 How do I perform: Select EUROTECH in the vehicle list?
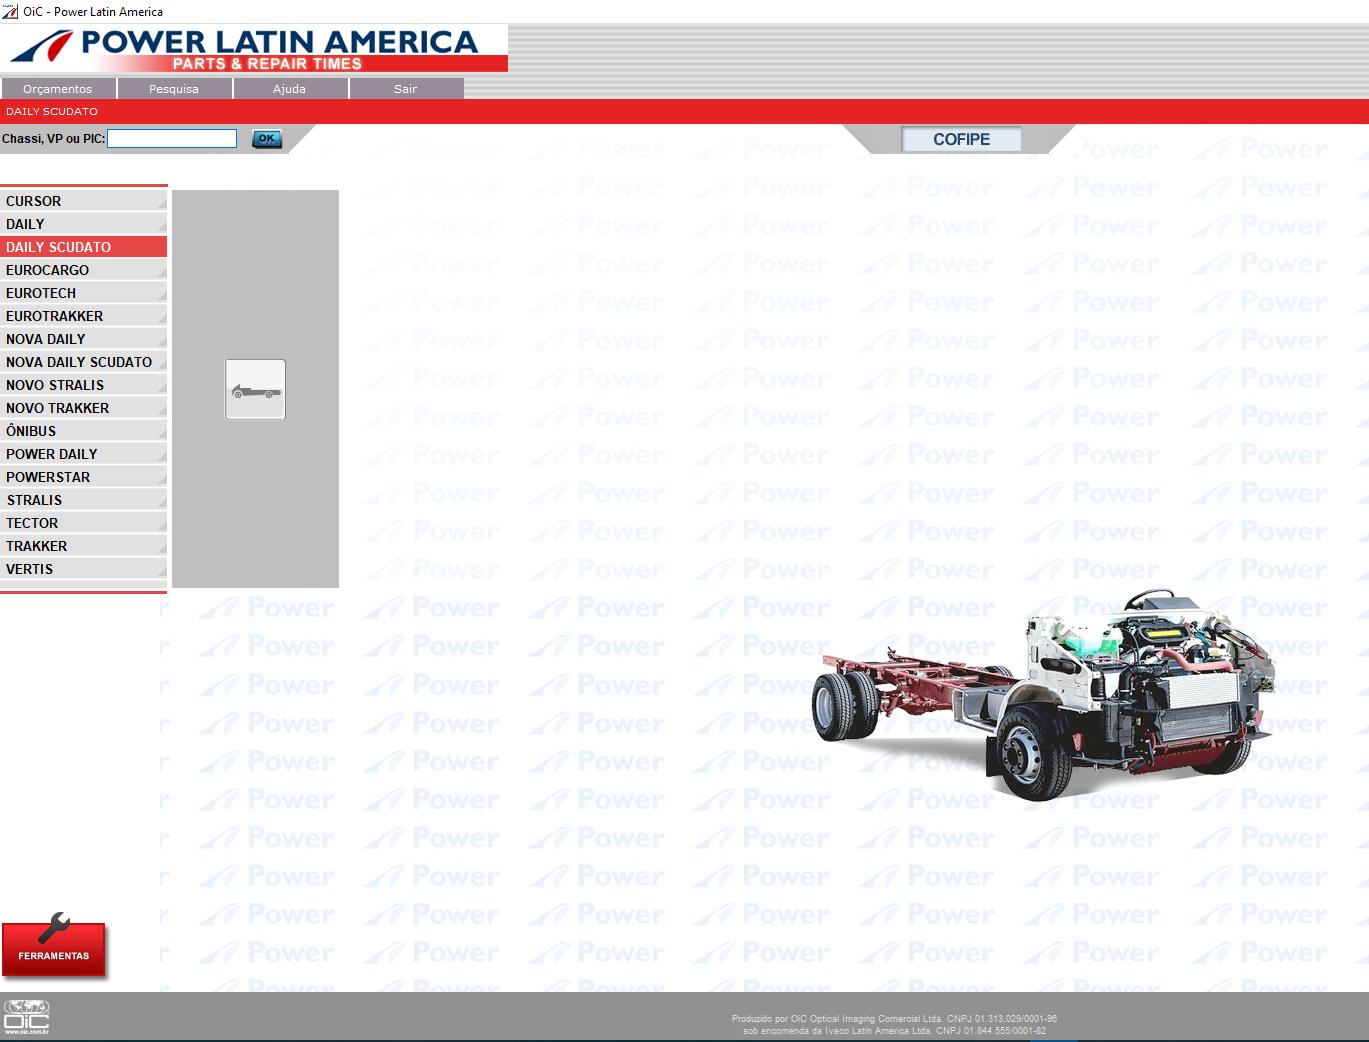pos(84,293)
